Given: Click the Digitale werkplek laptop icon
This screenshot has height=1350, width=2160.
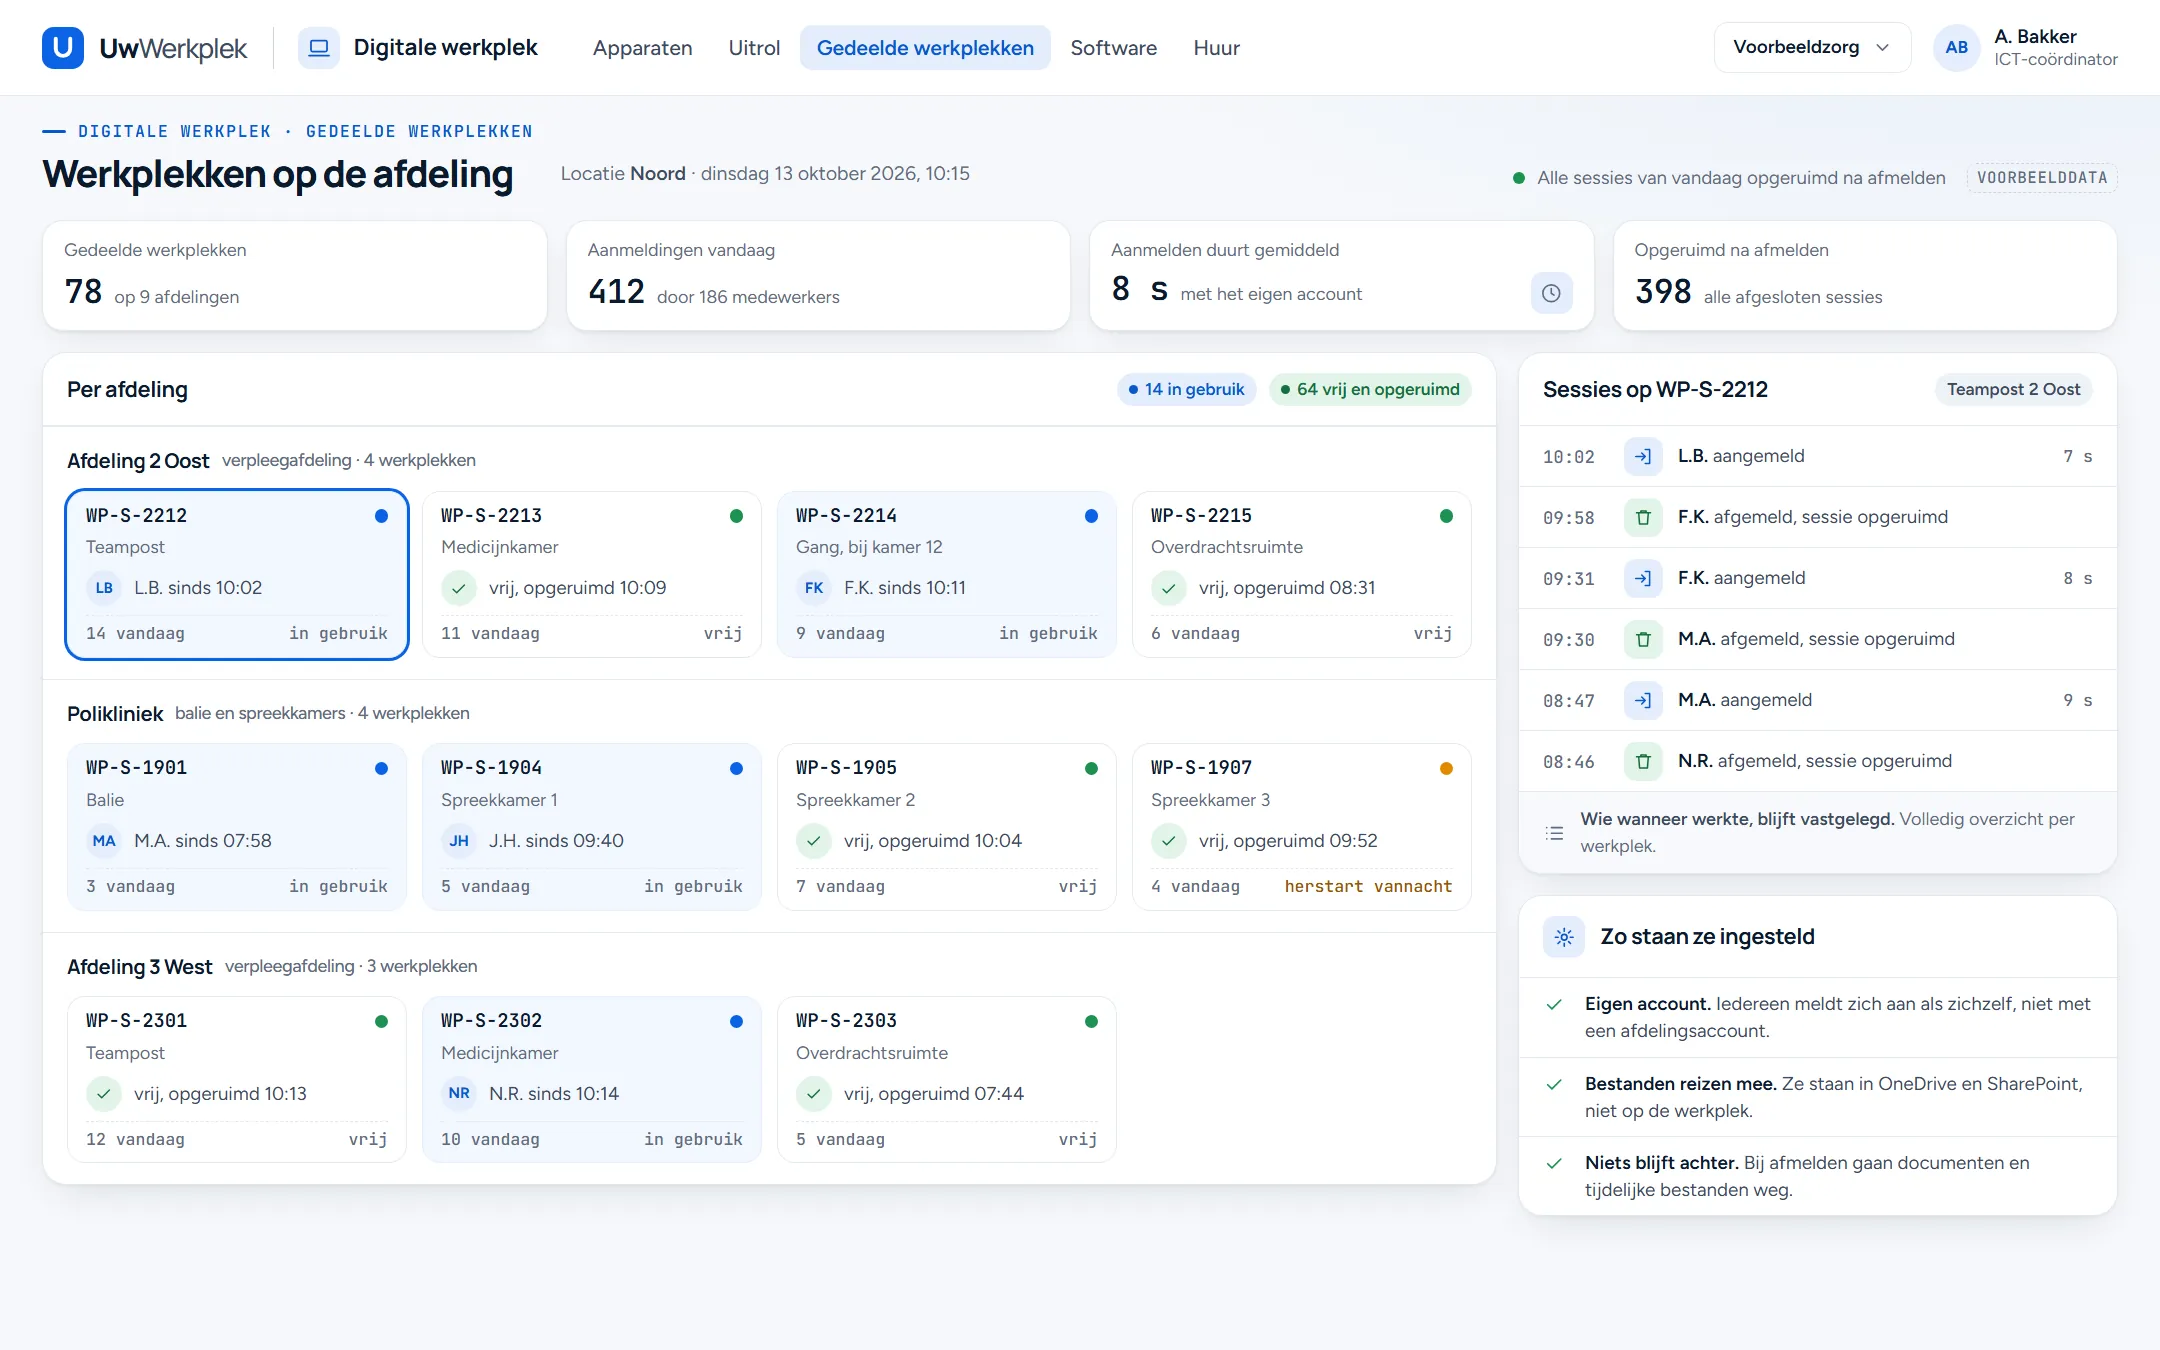Looking at the screenshot, I should 318,47.
